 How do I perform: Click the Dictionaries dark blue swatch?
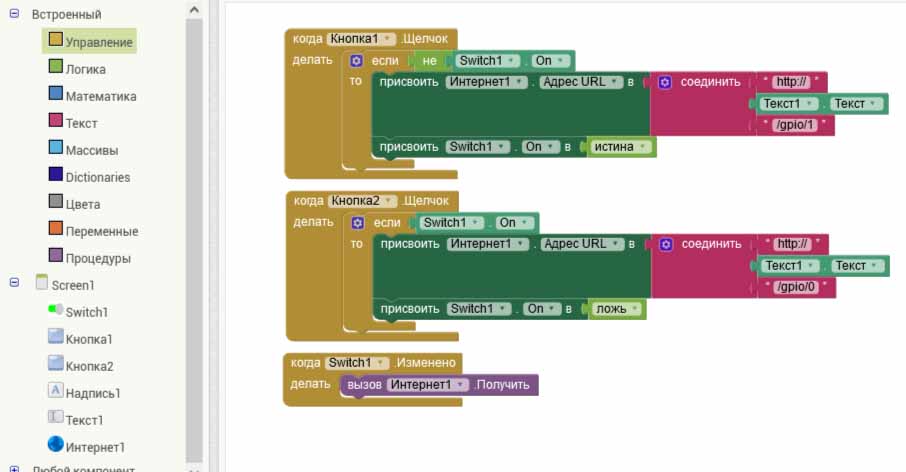tap(56, 176)
